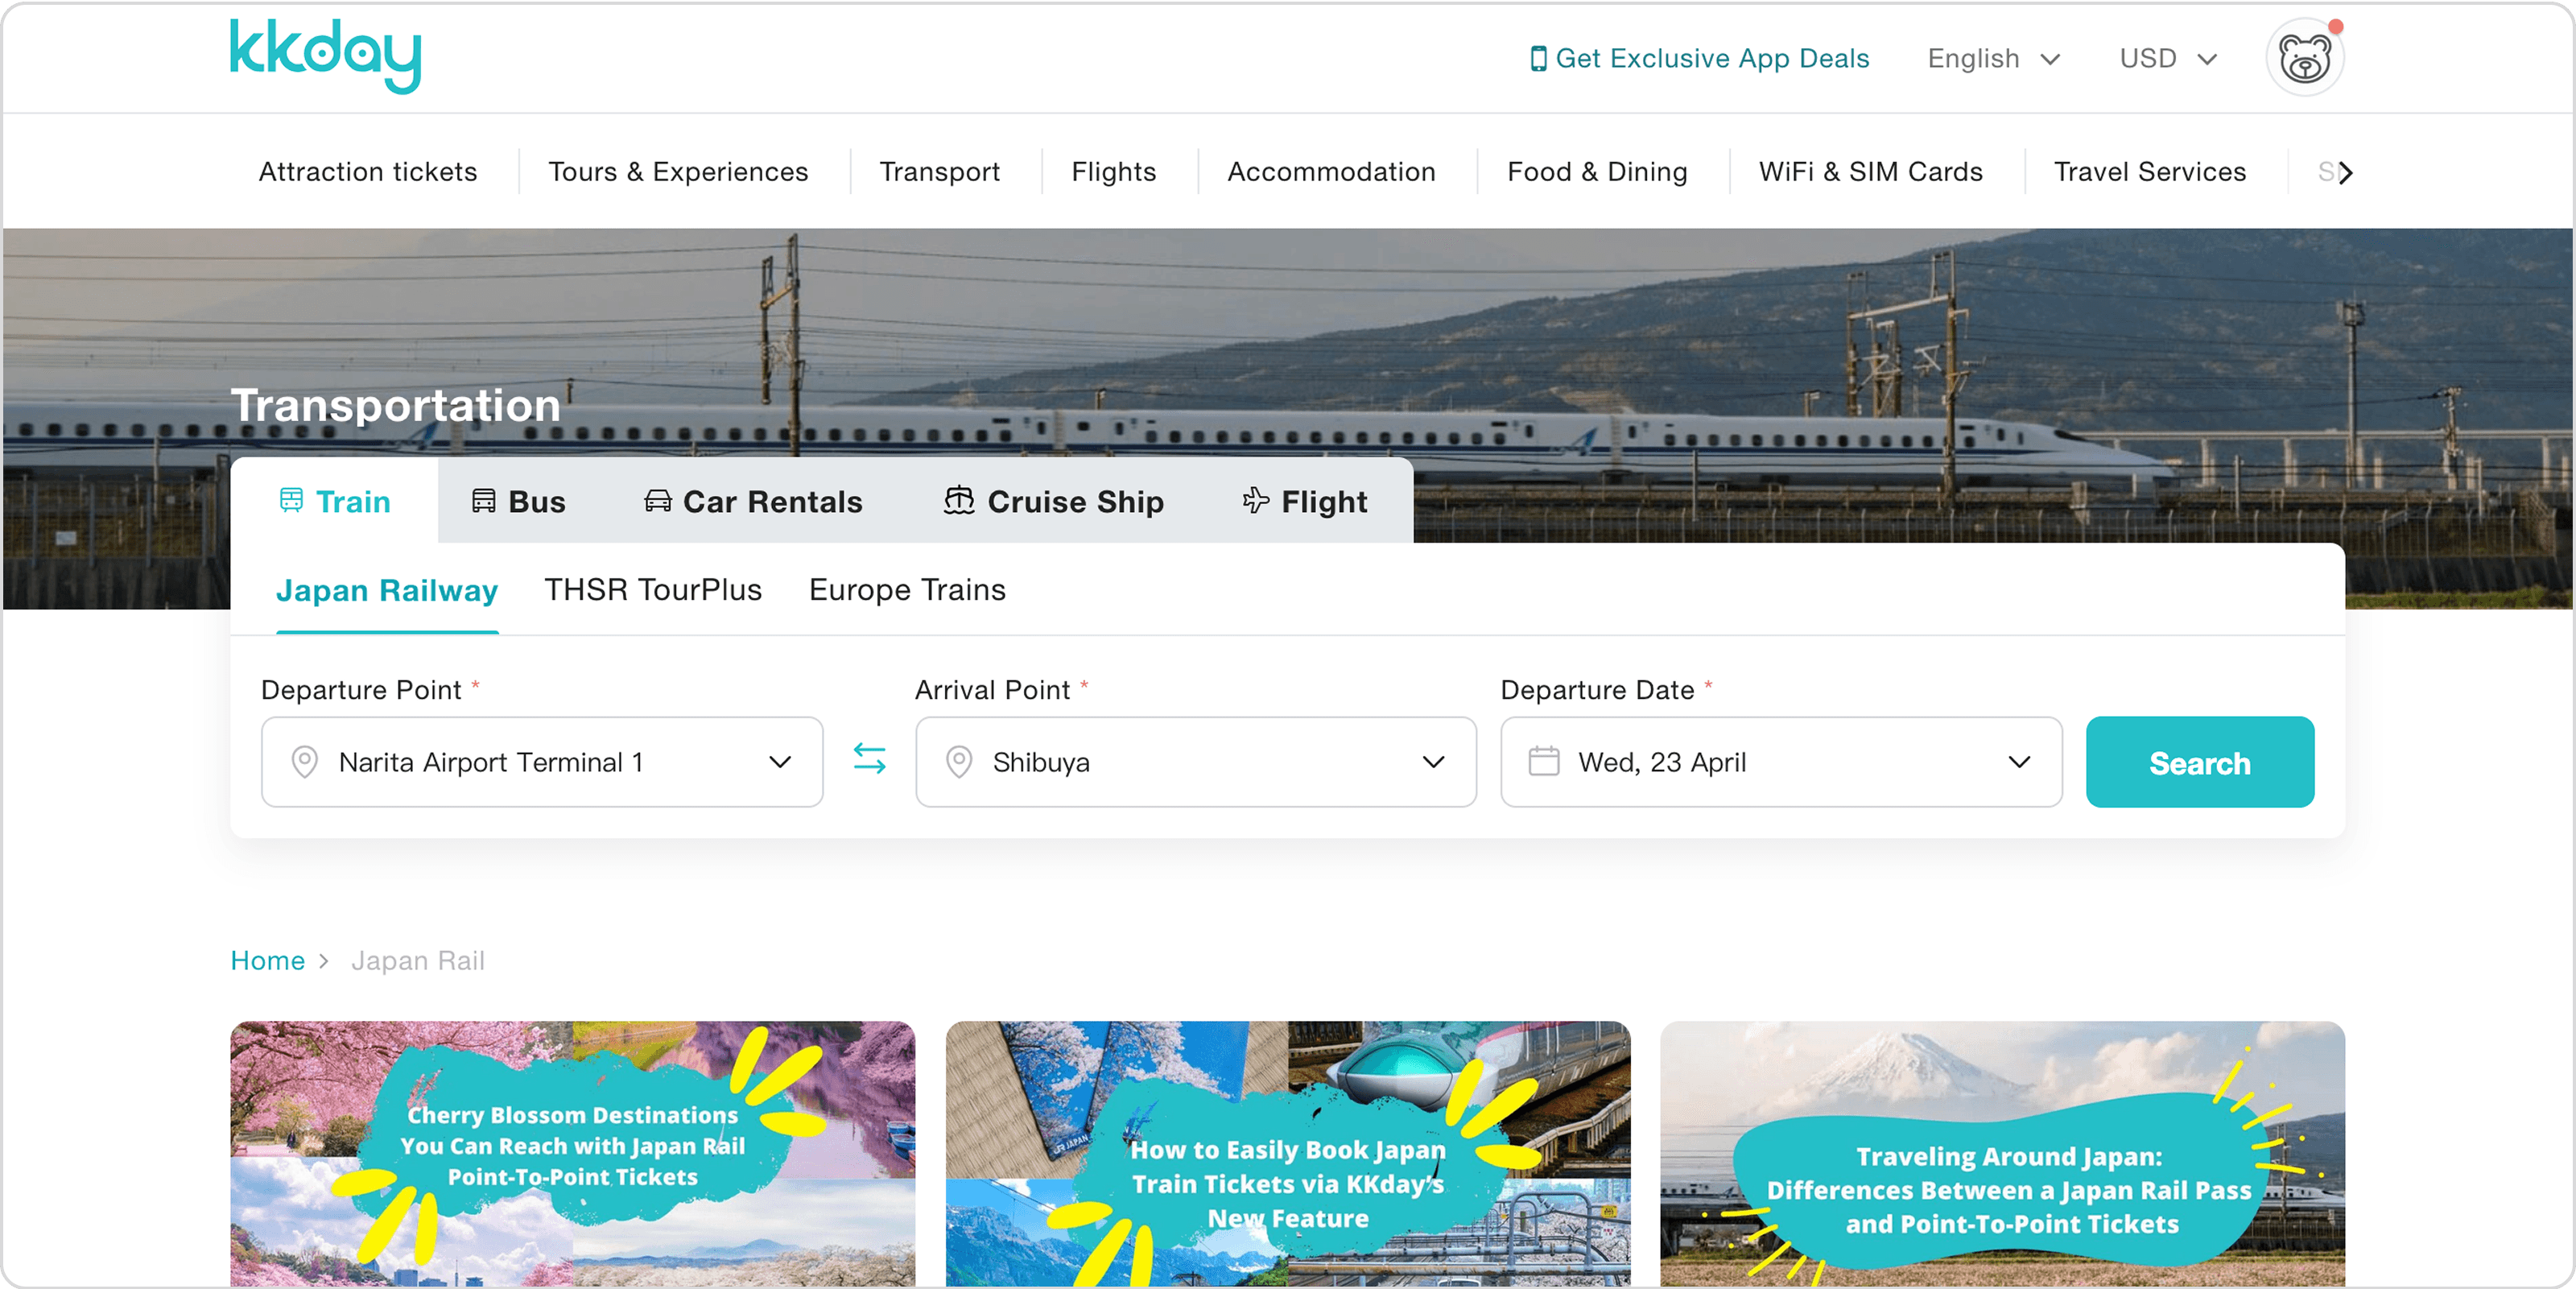This screenshot has height=1289, width=2576.
Task: Switch to the Car Rentals tab
Action: 753,501
